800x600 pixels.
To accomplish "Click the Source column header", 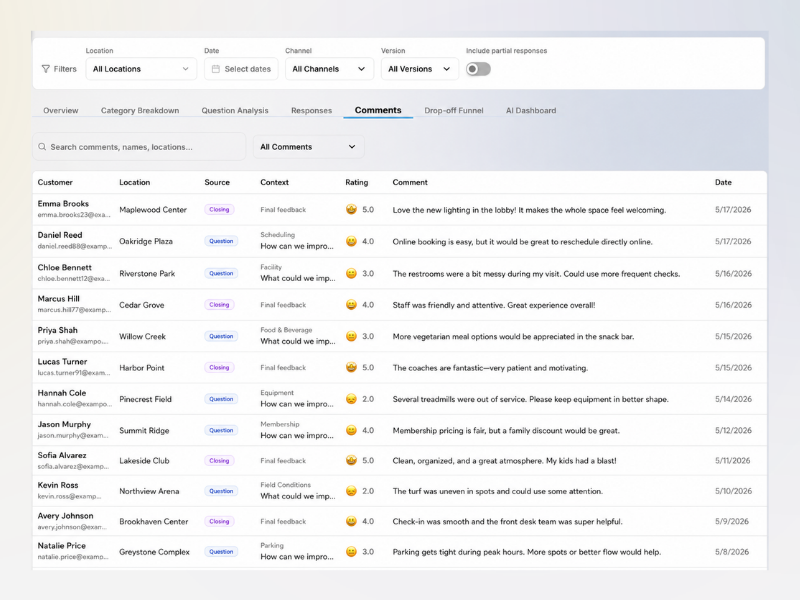I will point(217,182).
